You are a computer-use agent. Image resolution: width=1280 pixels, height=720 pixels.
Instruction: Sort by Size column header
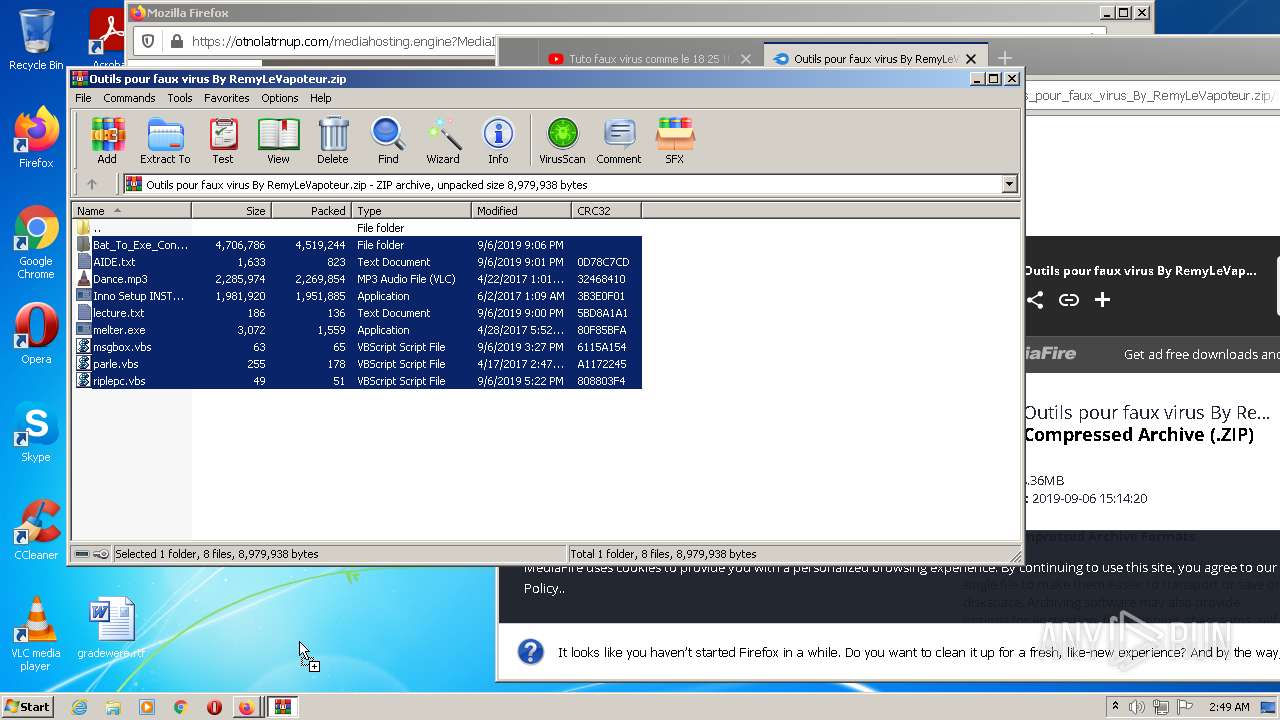coord(231,210)
